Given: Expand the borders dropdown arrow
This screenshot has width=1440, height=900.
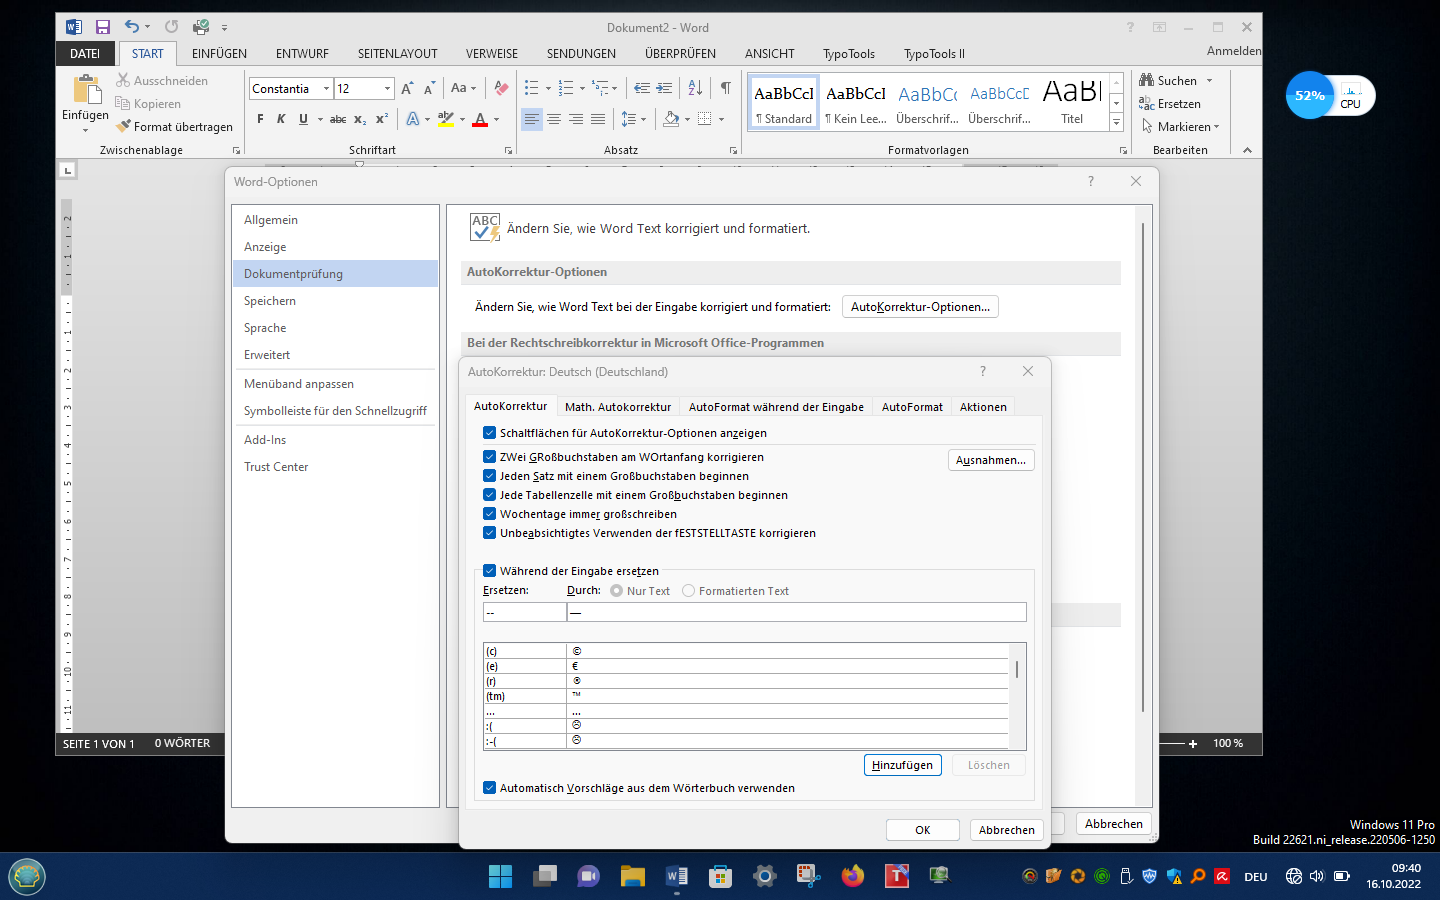Looking at the screenshot, I should (x=721, y=119).
